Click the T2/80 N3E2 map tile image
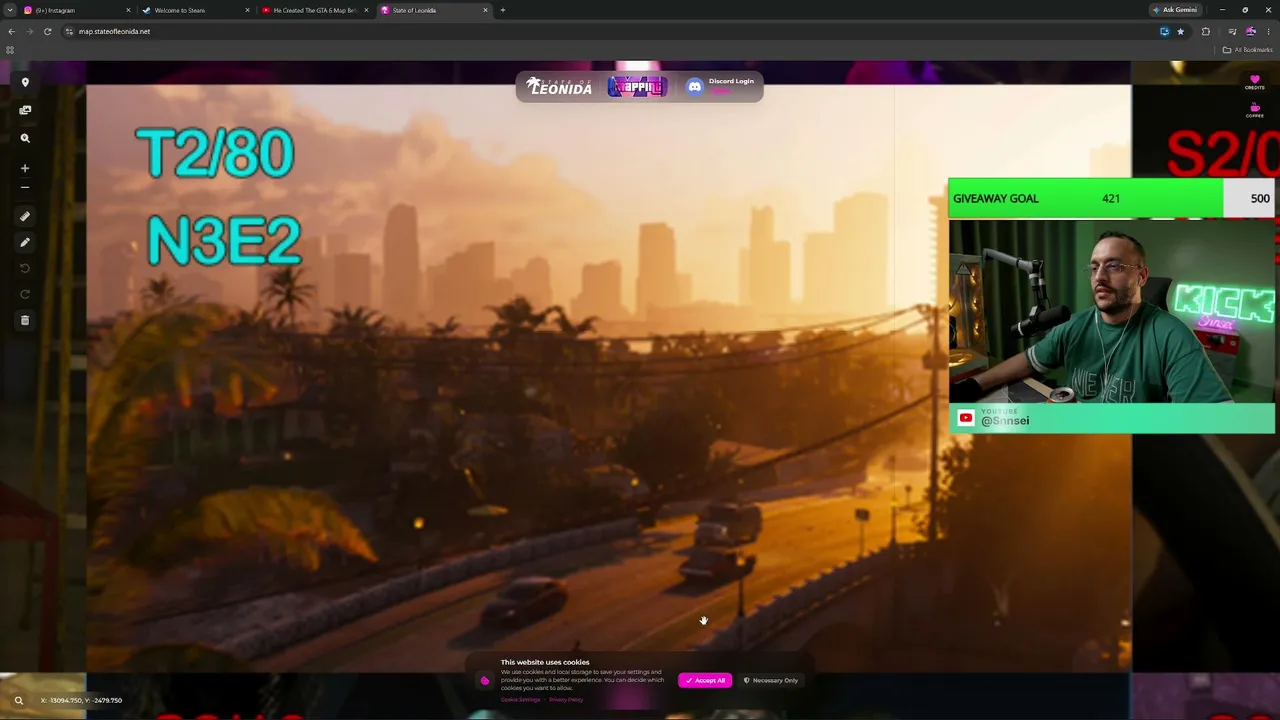1280x720 pixels. coord(608,378)
